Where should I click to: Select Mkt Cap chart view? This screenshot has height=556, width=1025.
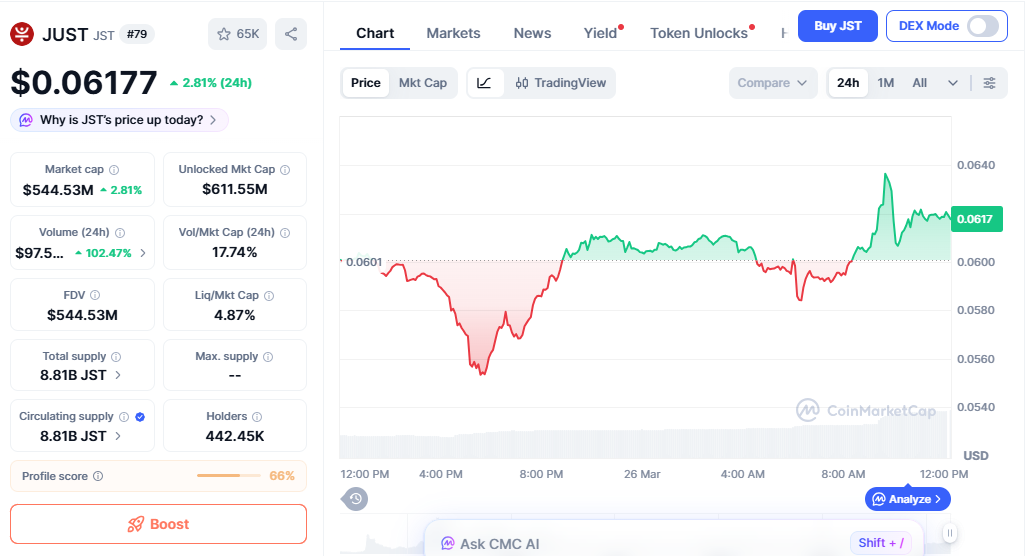(423, 83)
